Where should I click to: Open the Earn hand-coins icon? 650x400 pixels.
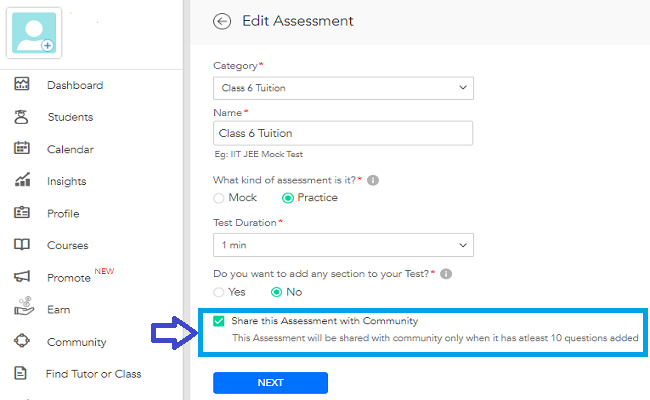[24, 306]
